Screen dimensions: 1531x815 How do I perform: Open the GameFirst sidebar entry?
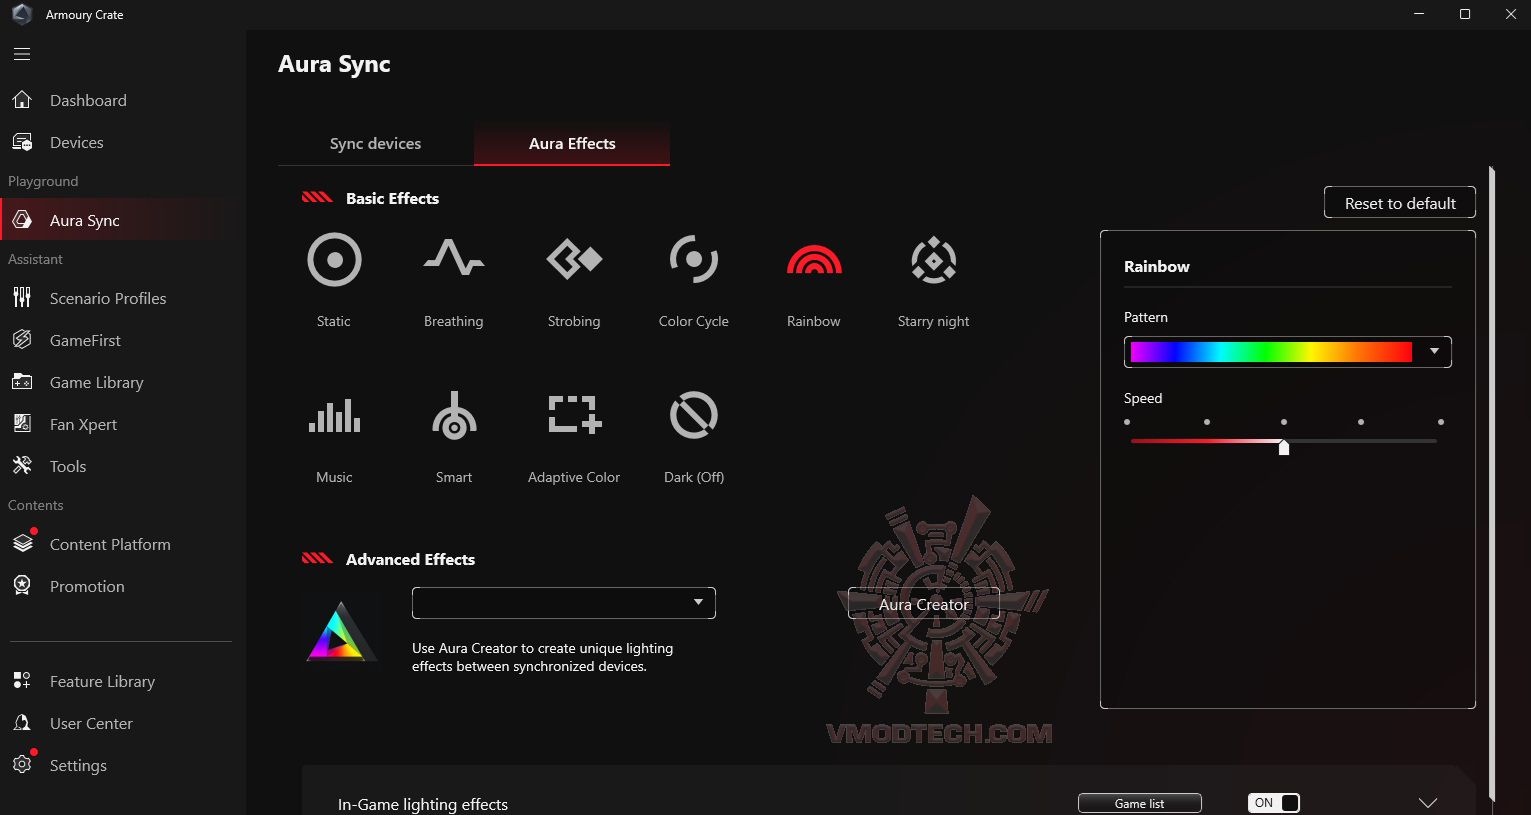[85, 340]
